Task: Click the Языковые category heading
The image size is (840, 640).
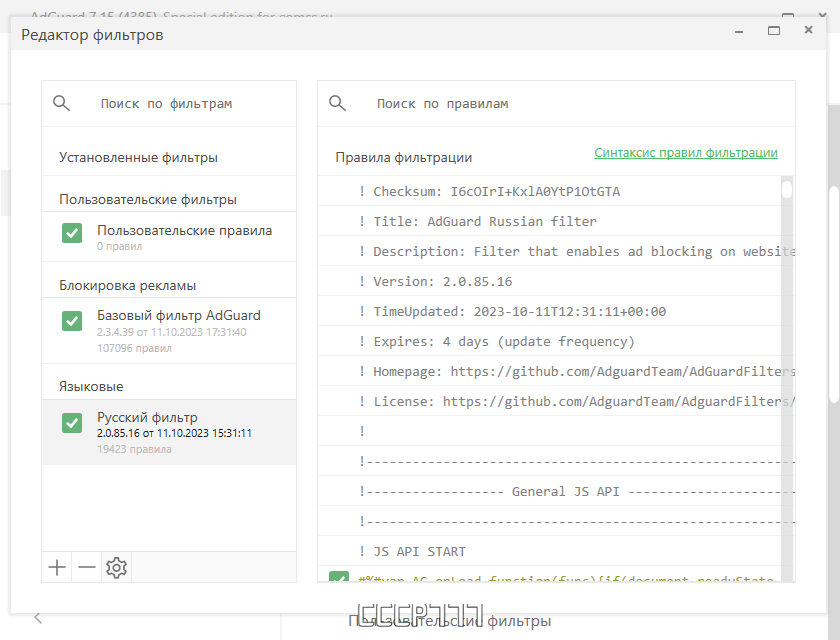Action: tap(91, 386)
